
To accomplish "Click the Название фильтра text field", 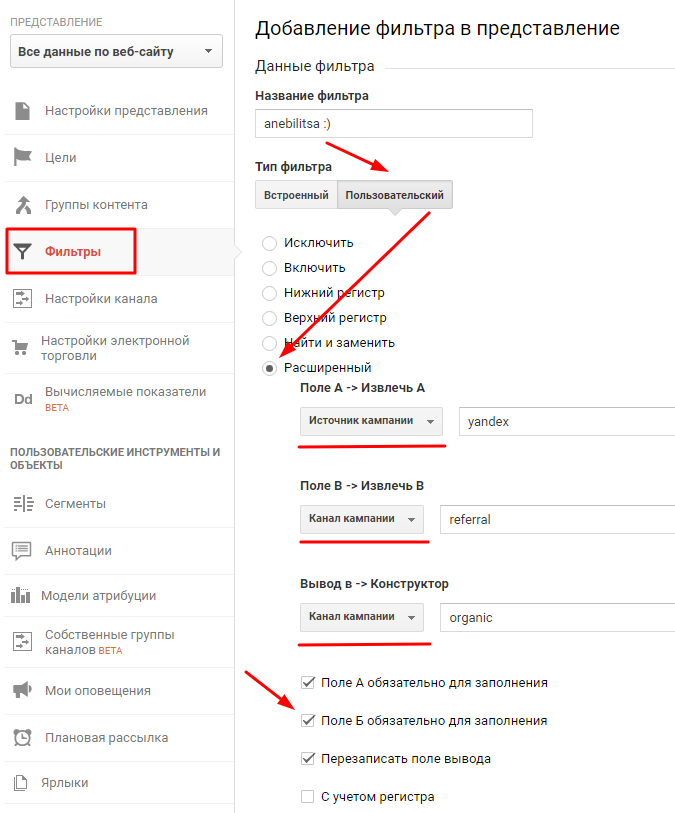I will [394, 123].
